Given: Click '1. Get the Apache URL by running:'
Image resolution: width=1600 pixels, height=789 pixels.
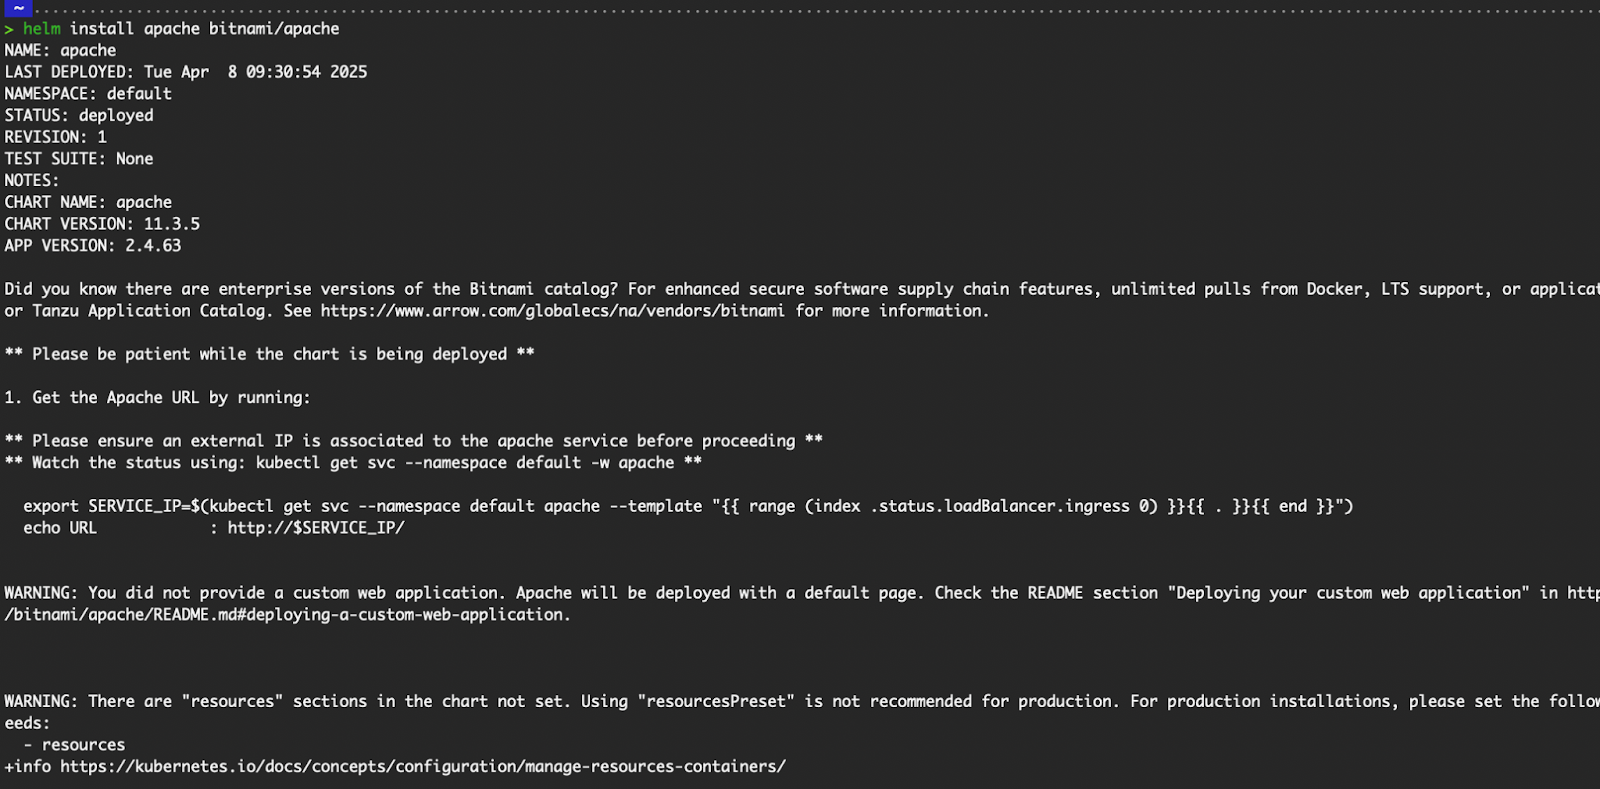Looking at the screenshot, I should 157,398.
